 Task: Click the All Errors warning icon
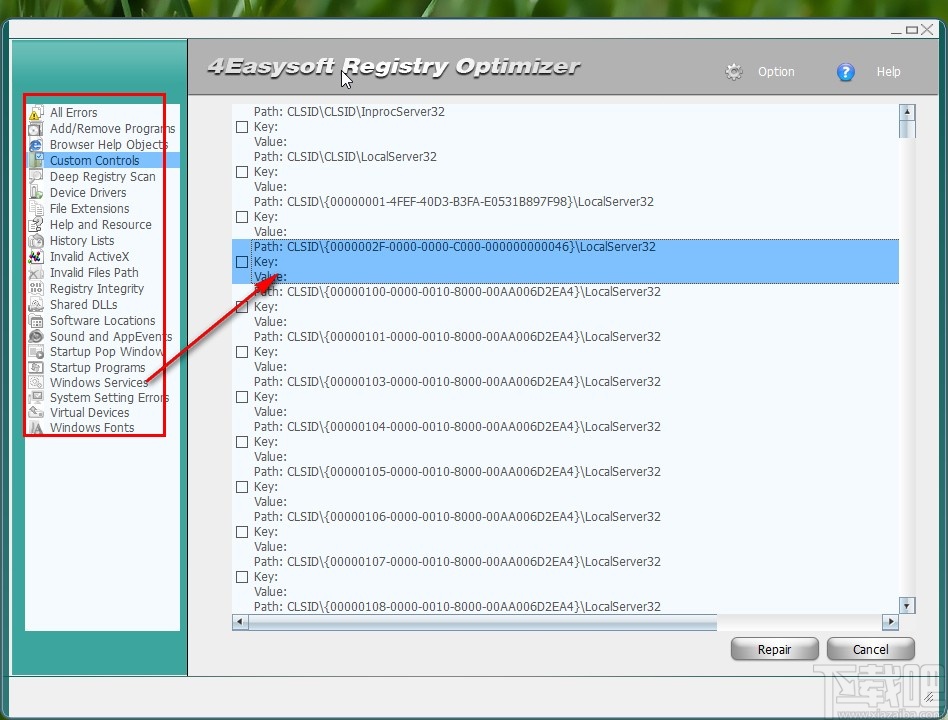click(36, 112)
